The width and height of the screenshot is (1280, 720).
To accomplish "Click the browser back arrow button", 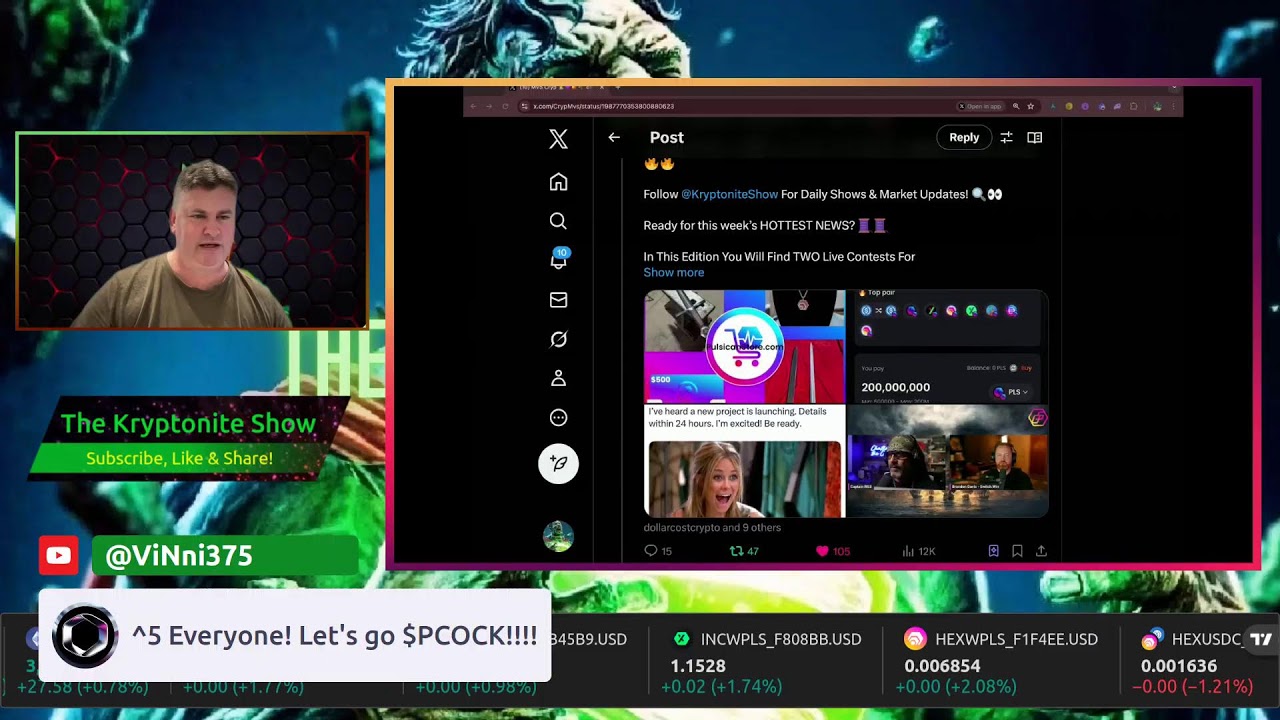I will click(x=473, y=106).
